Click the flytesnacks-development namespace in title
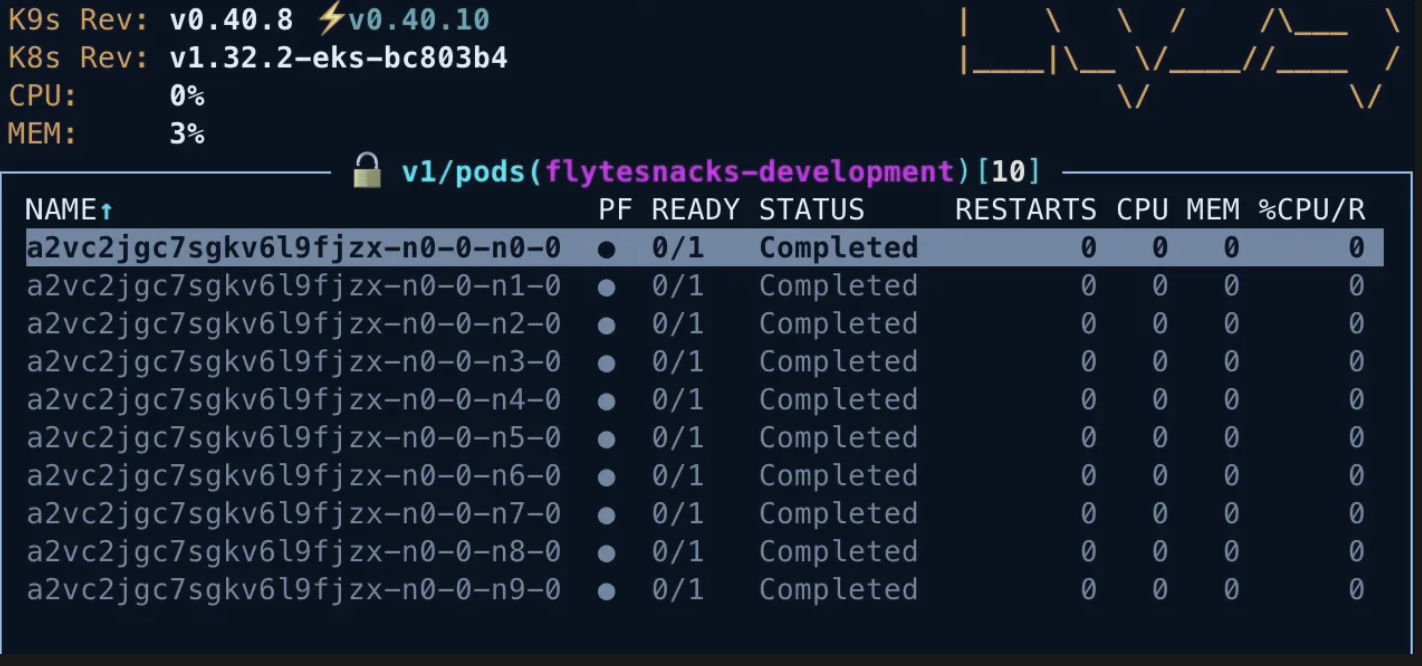This screenshot has width=1422, height=666. click(750, 172)
